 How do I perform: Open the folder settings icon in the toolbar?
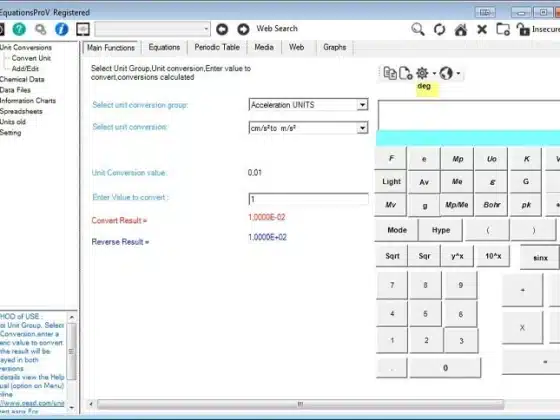click(503, 29)
